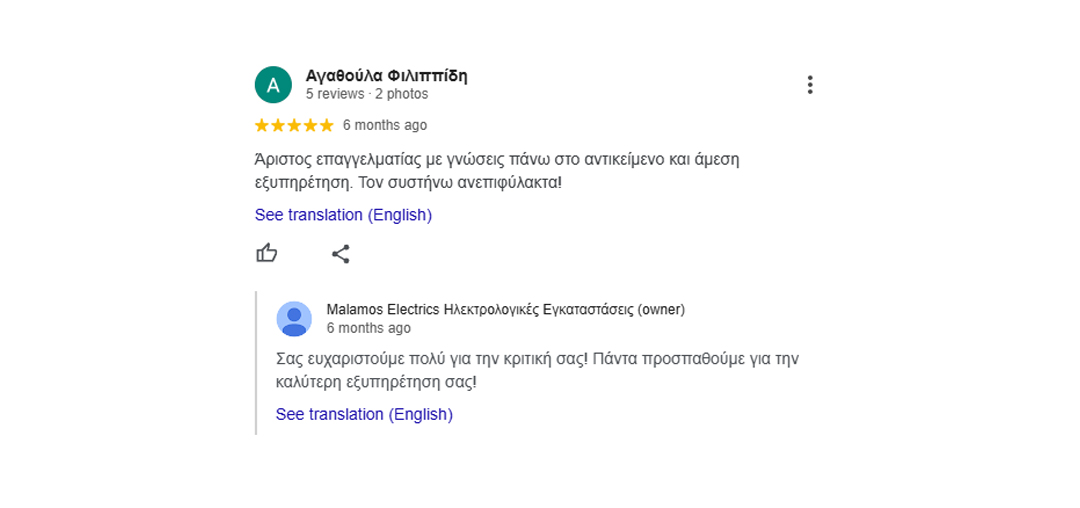Click the fifth yellow rating star
Image resolution: width=1080 pixels, height=508 pixels.
(x=326, y=125)
